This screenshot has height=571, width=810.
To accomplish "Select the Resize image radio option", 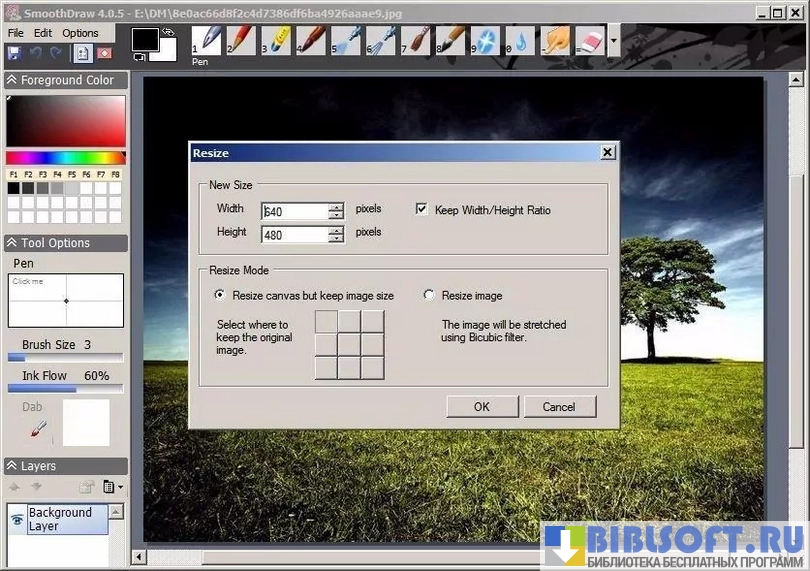I will coord(430,296).
